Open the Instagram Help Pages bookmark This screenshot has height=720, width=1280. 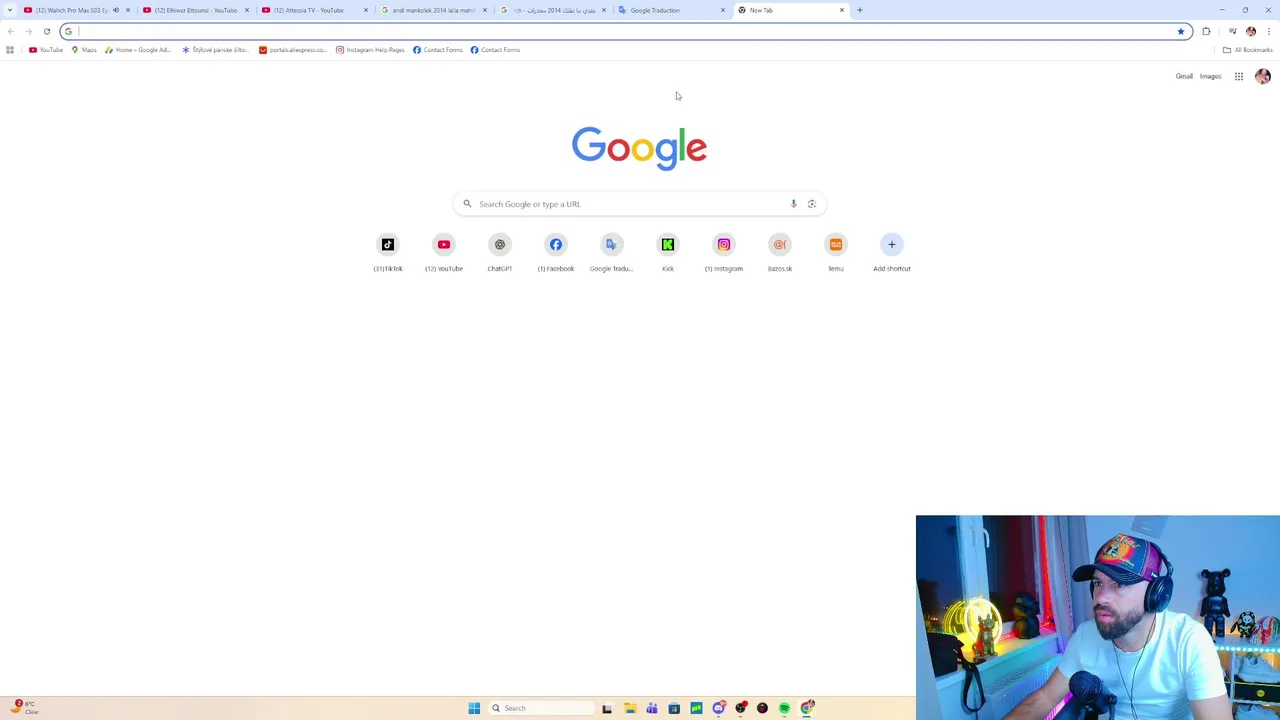[x=370, y=50]
